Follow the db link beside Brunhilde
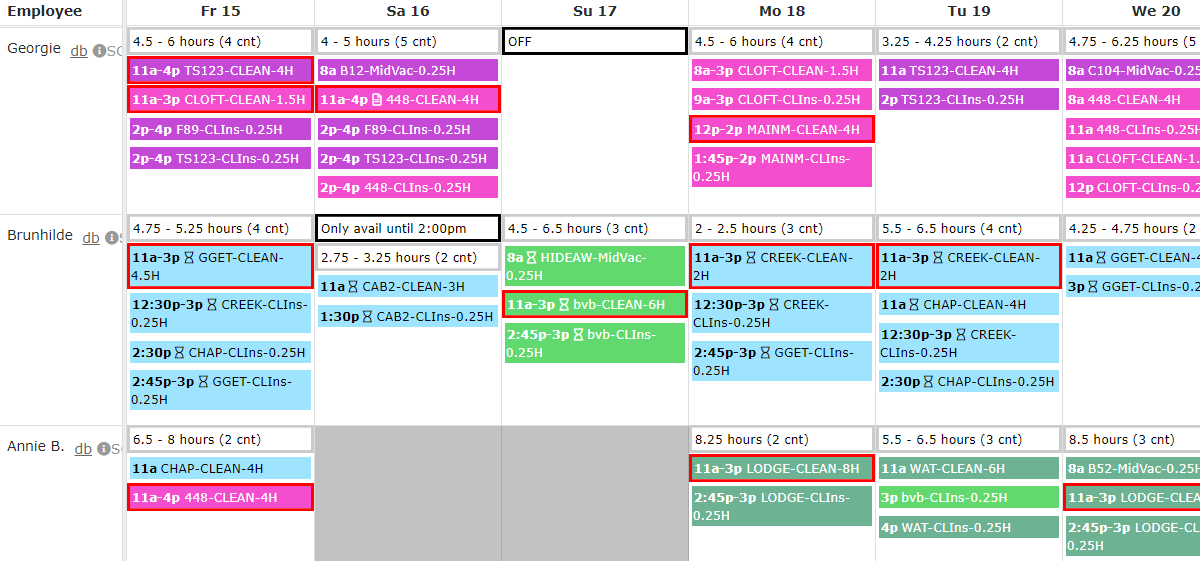This screenshot has width=1200, height=561. pos(91,238)
